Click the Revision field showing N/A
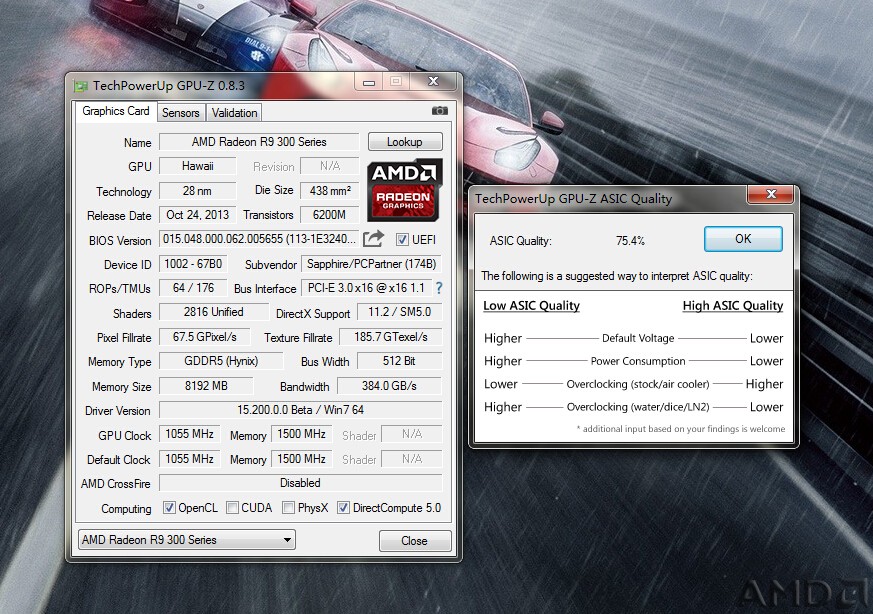This screenshot has width=873, height=614. click(330, 166)
